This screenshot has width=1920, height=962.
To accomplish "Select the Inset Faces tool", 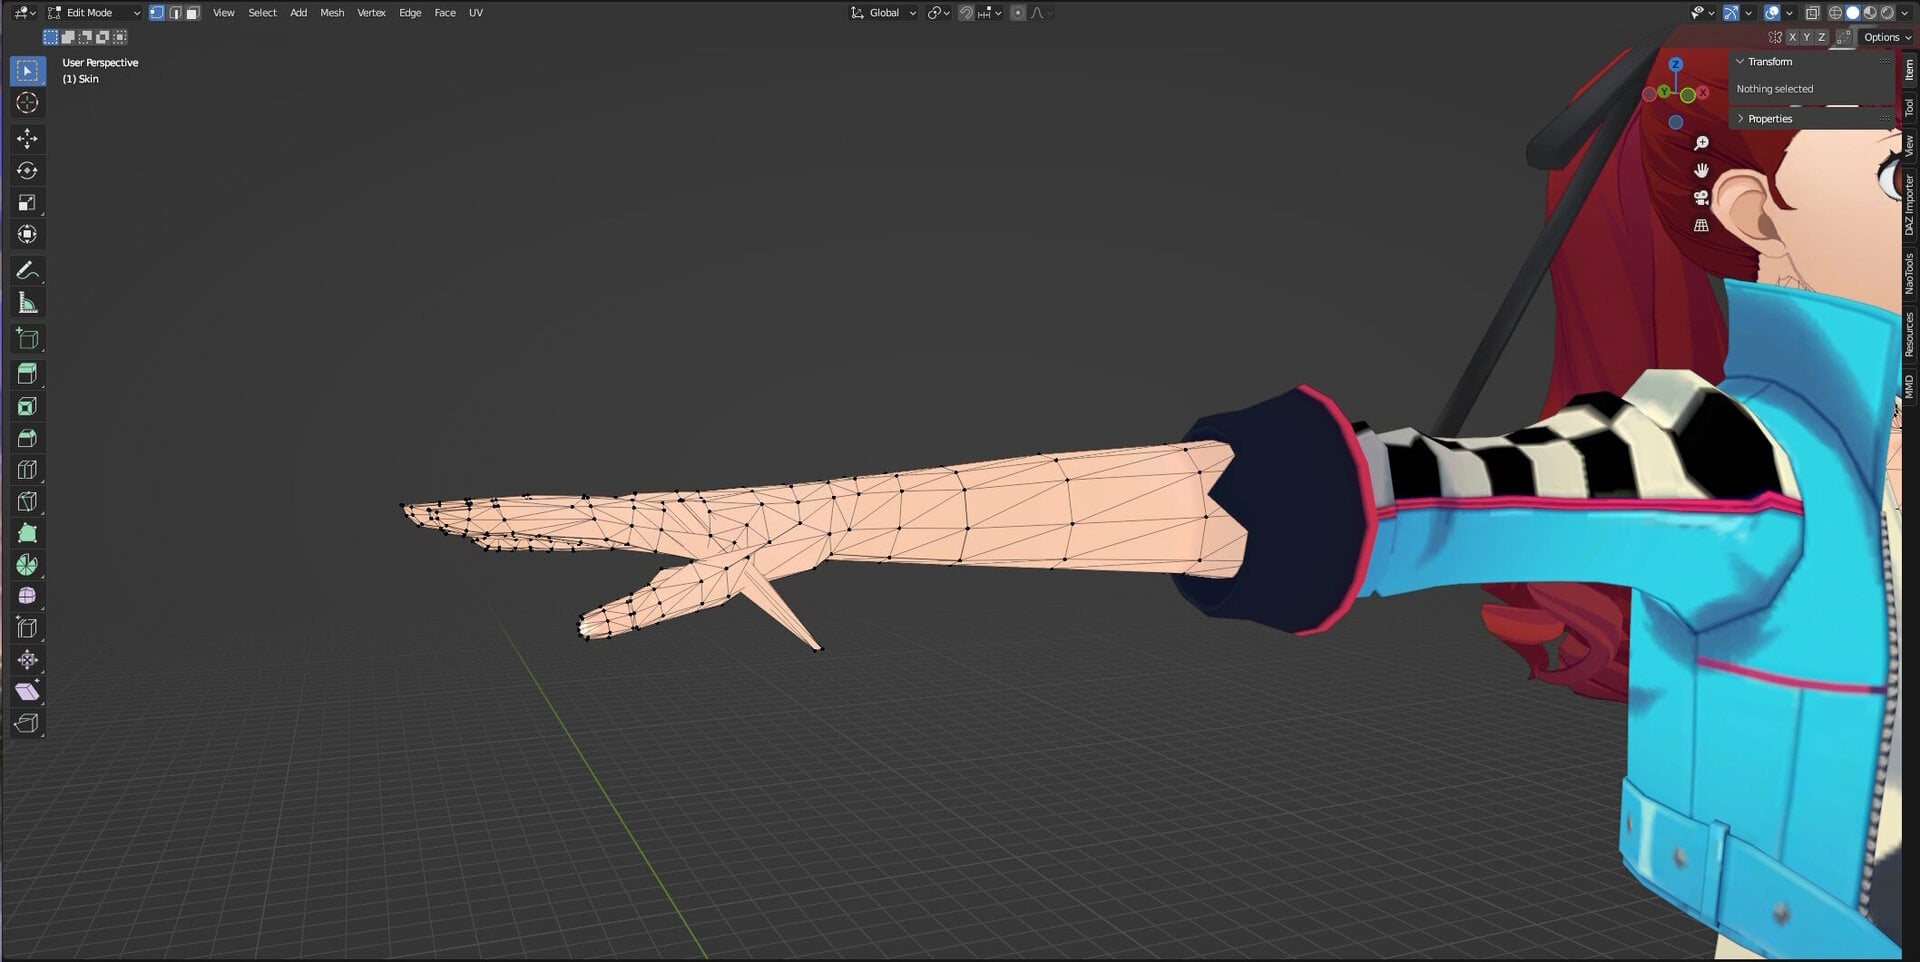I will [27, 406].
